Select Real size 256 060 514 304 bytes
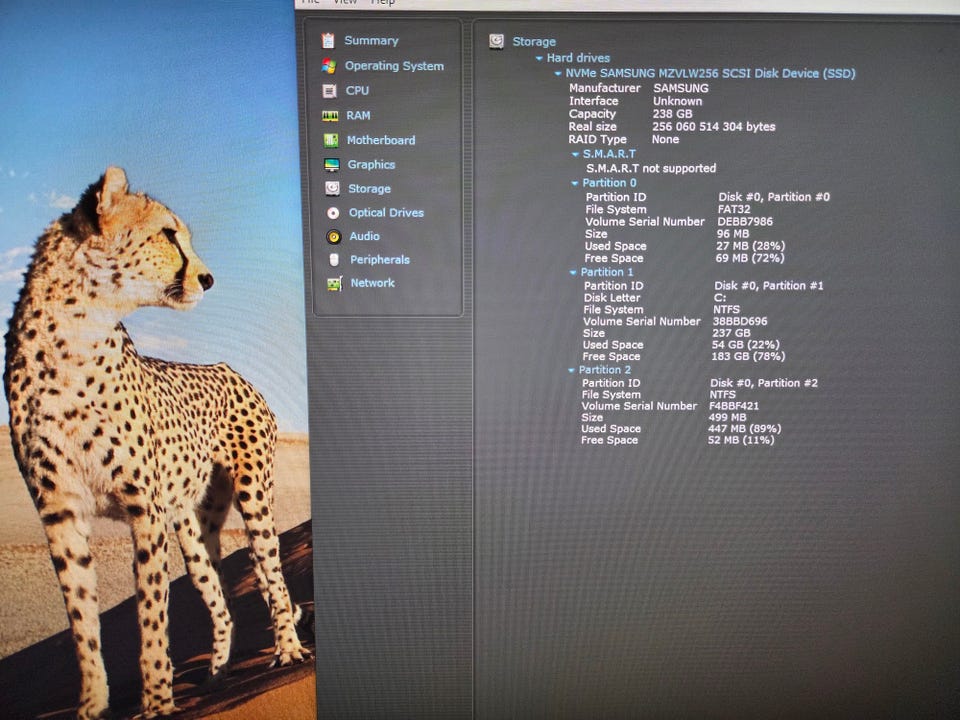The height and width of the screenshot is (720, 960). coord(713,127)
